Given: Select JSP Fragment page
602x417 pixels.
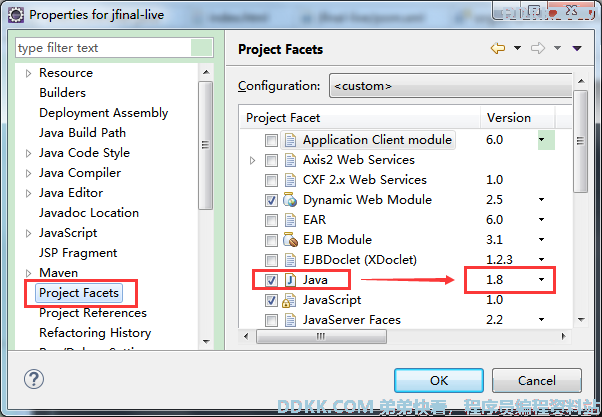Looking at the screenshot, I should (x=78, y=253).
